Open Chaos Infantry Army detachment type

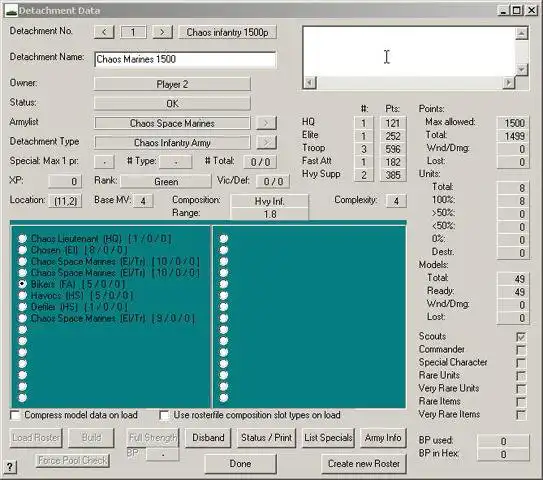[172, 143]
